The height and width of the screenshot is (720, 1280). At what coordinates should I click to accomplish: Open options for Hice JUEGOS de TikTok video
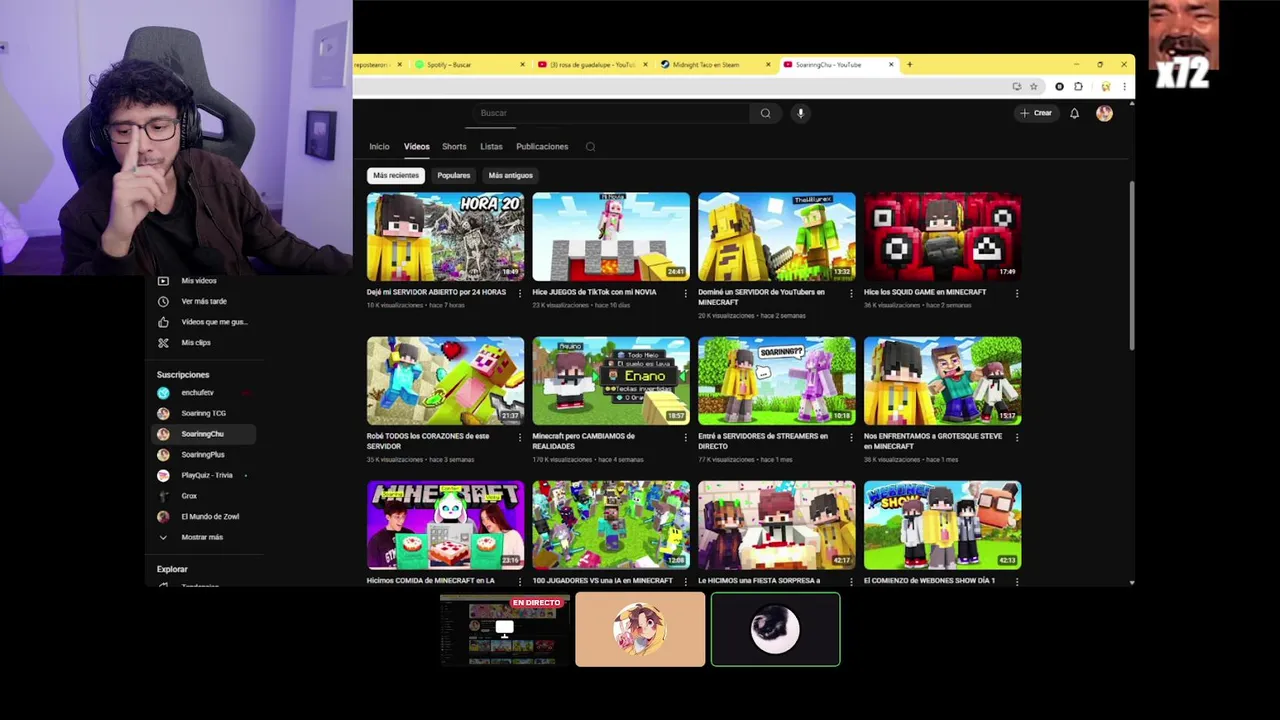(685, 293)
